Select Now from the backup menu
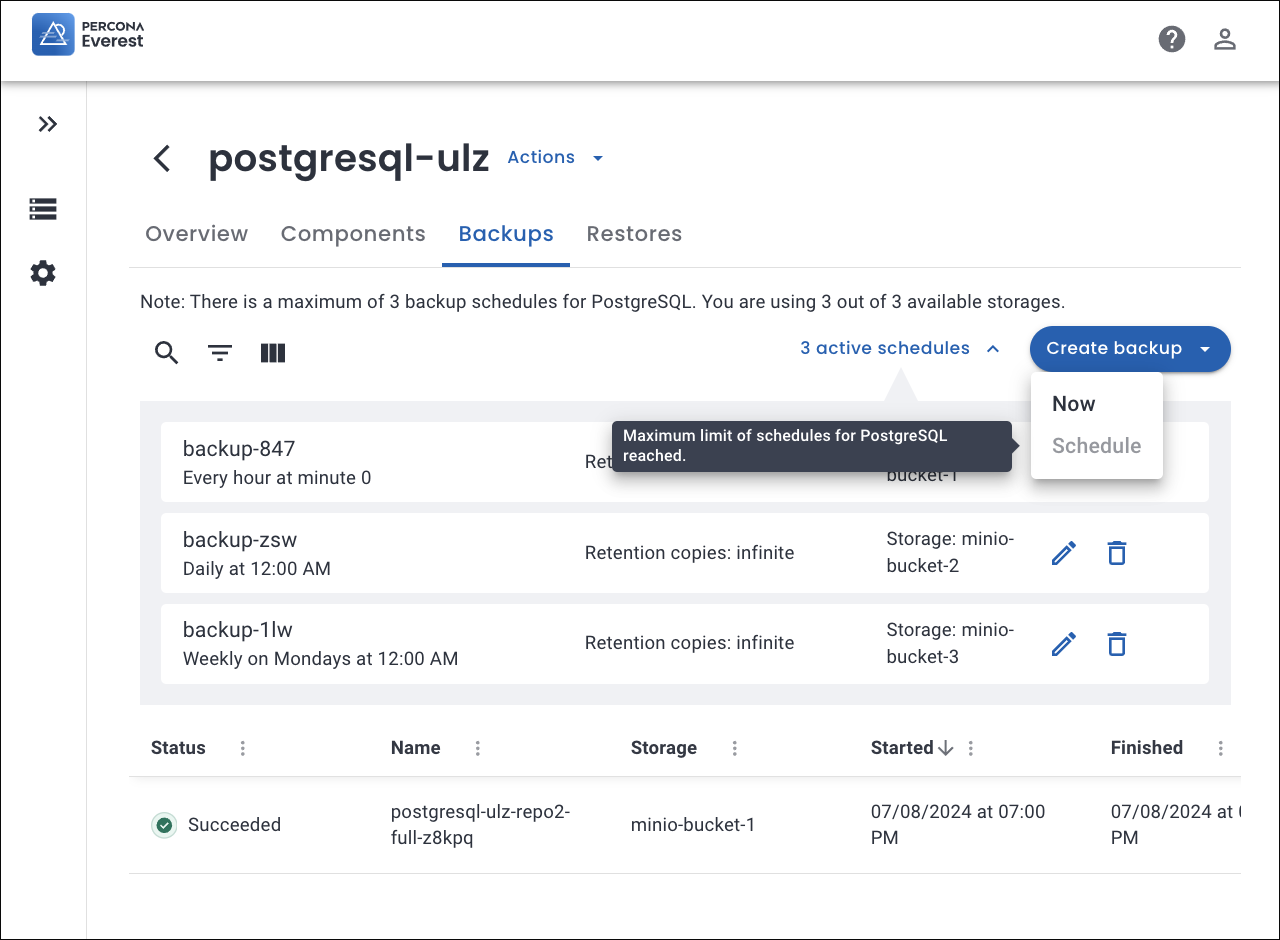Screen dimensions: 1280x940 tap(1073, 404)
